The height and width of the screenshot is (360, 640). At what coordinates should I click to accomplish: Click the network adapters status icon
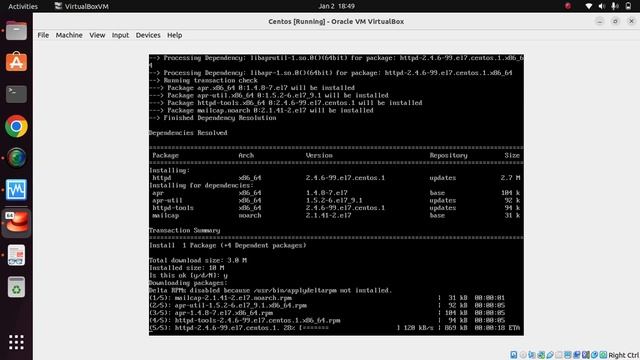point(541,355)
